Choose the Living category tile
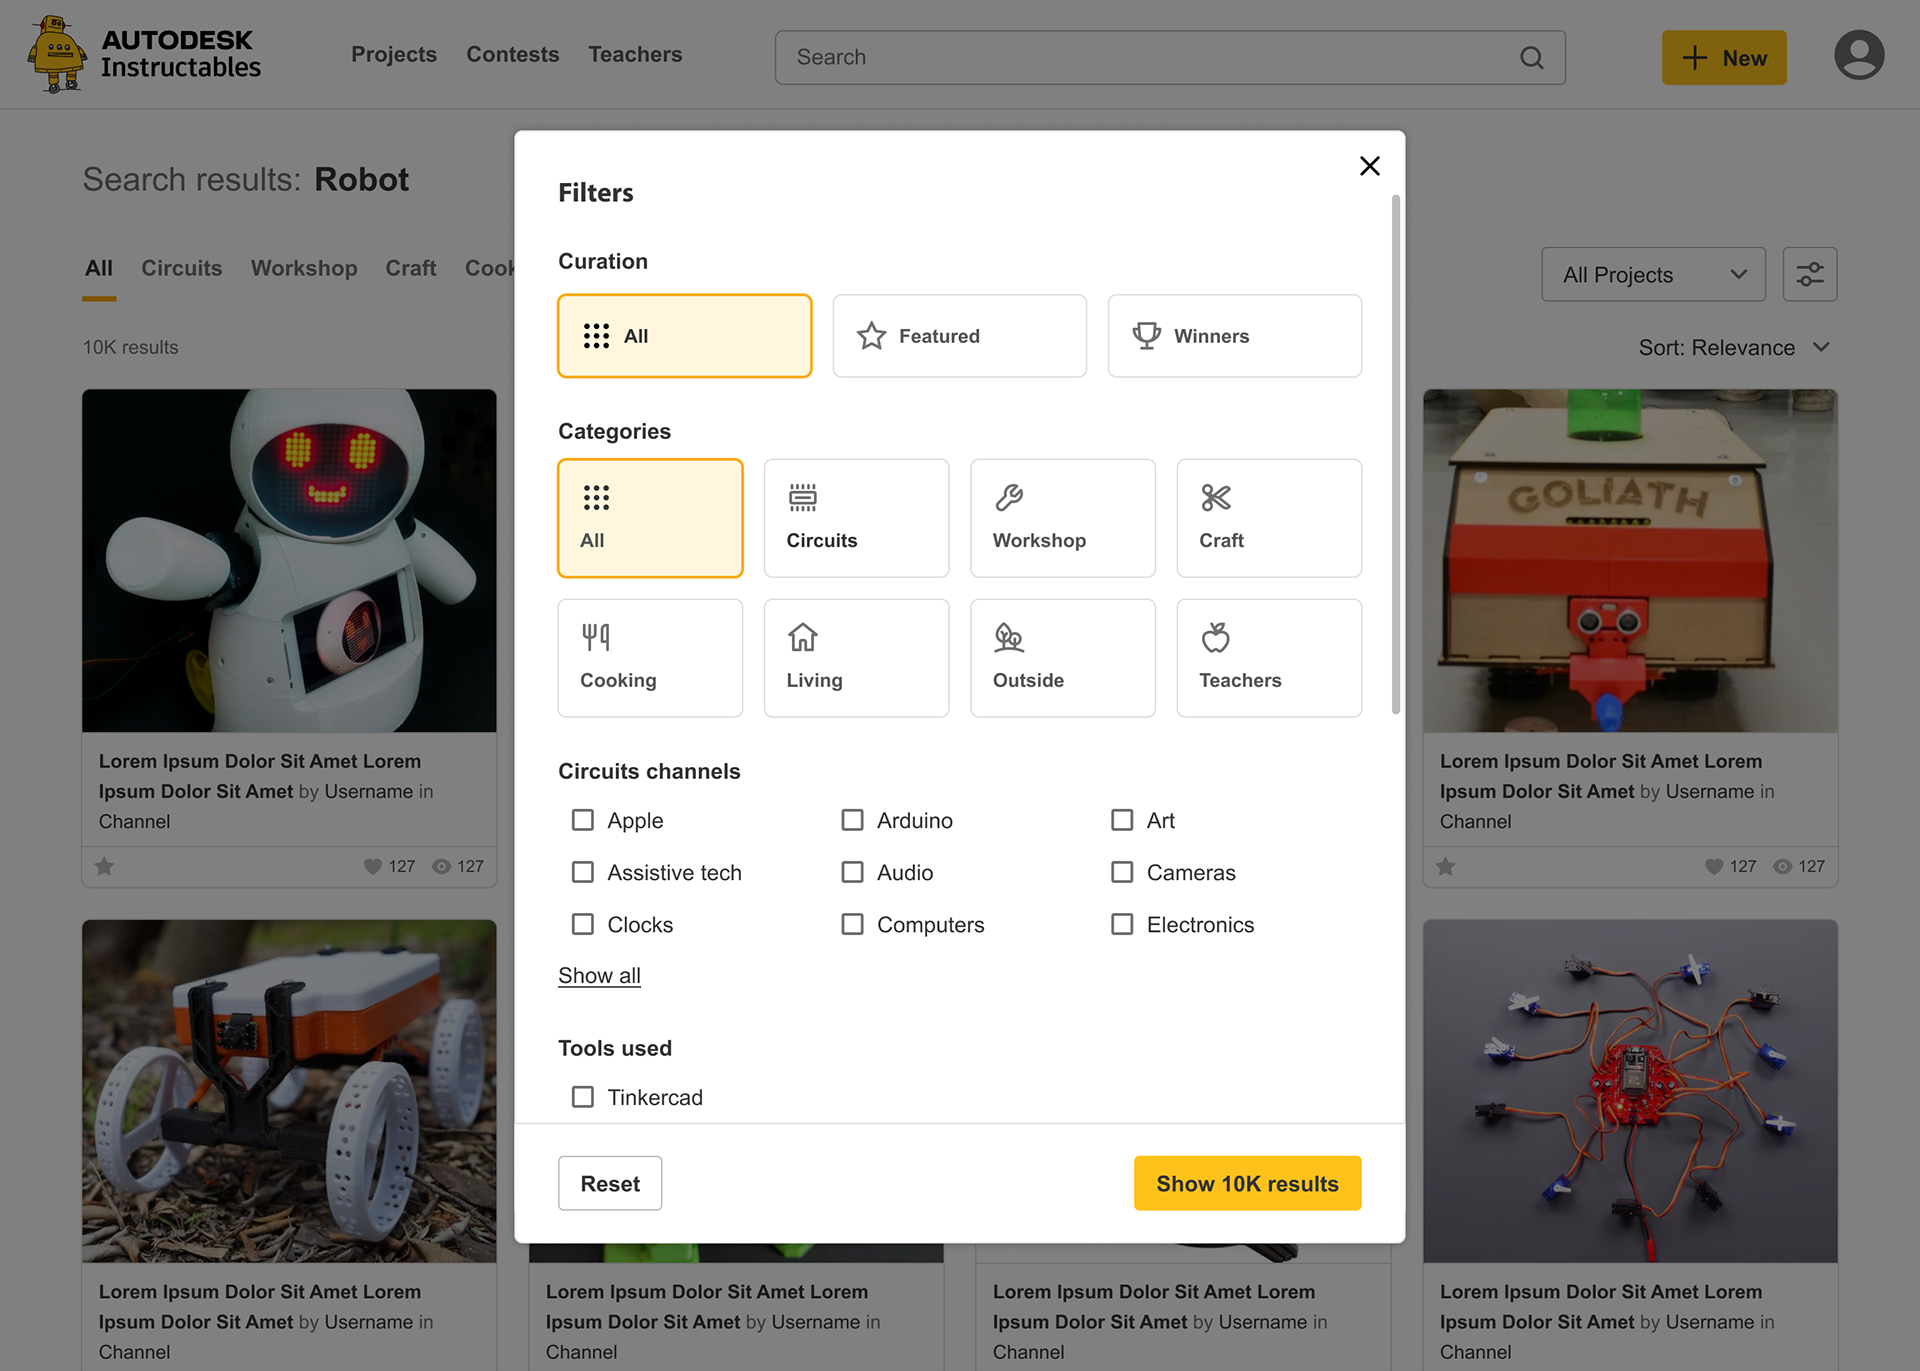This screenshot has height=1371, width=1920. (857, 658)
